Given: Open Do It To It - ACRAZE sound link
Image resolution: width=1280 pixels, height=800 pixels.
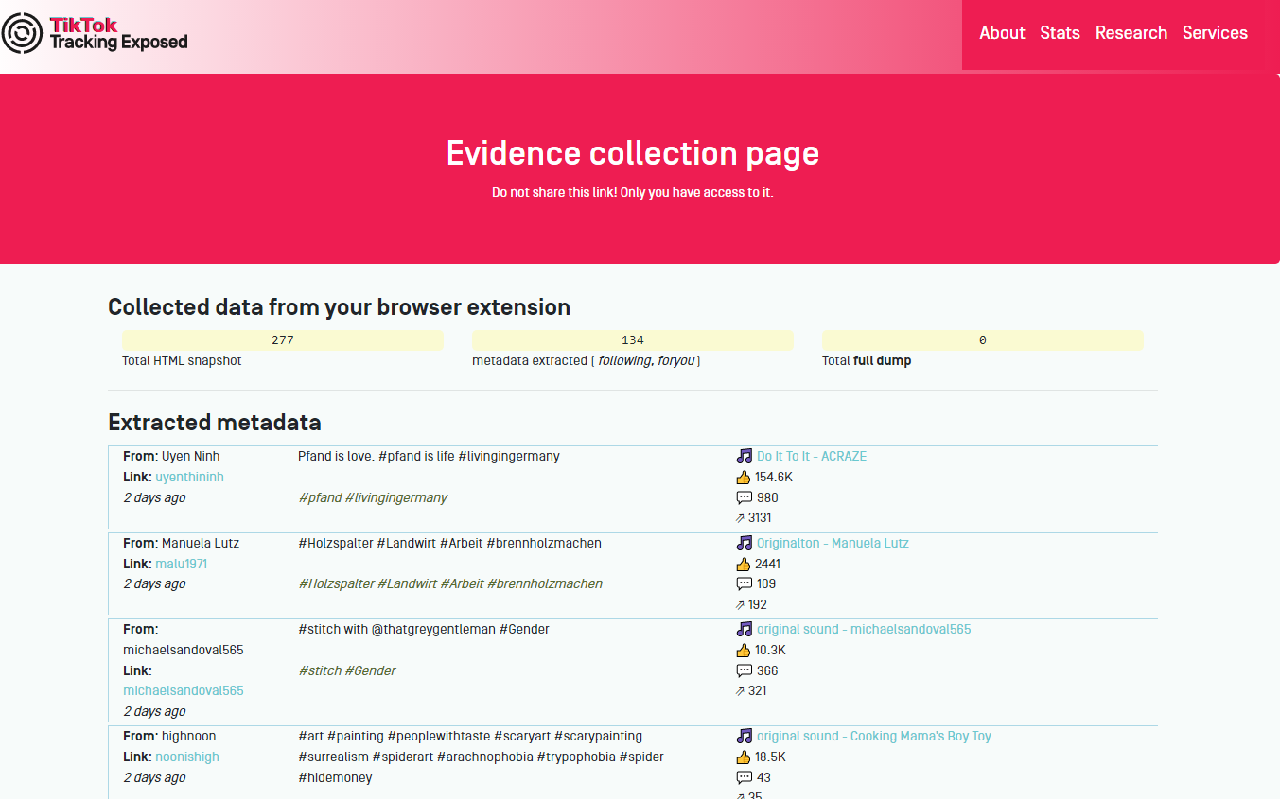Looking at the screenshot, I should coord(812,456).
